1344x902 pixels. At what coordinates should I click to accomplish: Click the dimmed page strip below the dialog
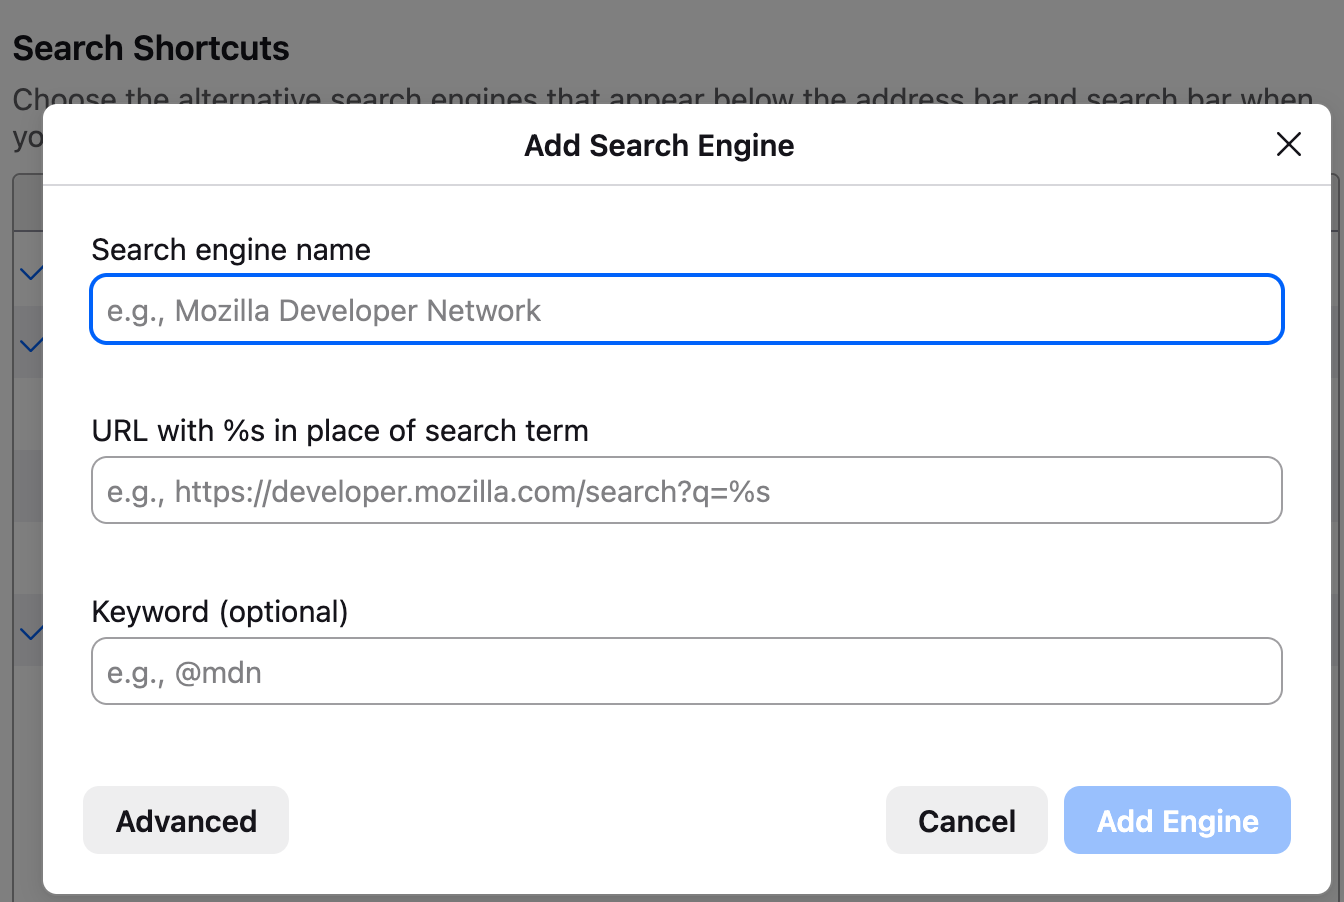tap(672, 898)
